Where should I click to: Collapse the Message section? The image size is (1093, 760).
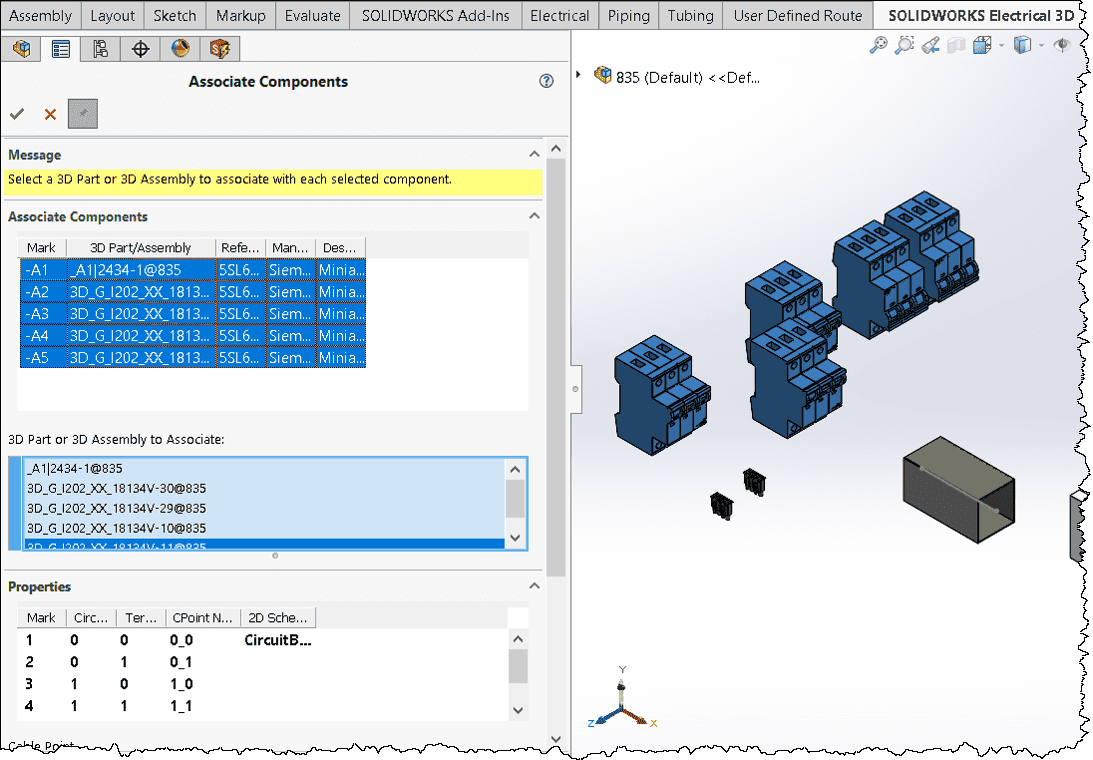tap(534, 154)
